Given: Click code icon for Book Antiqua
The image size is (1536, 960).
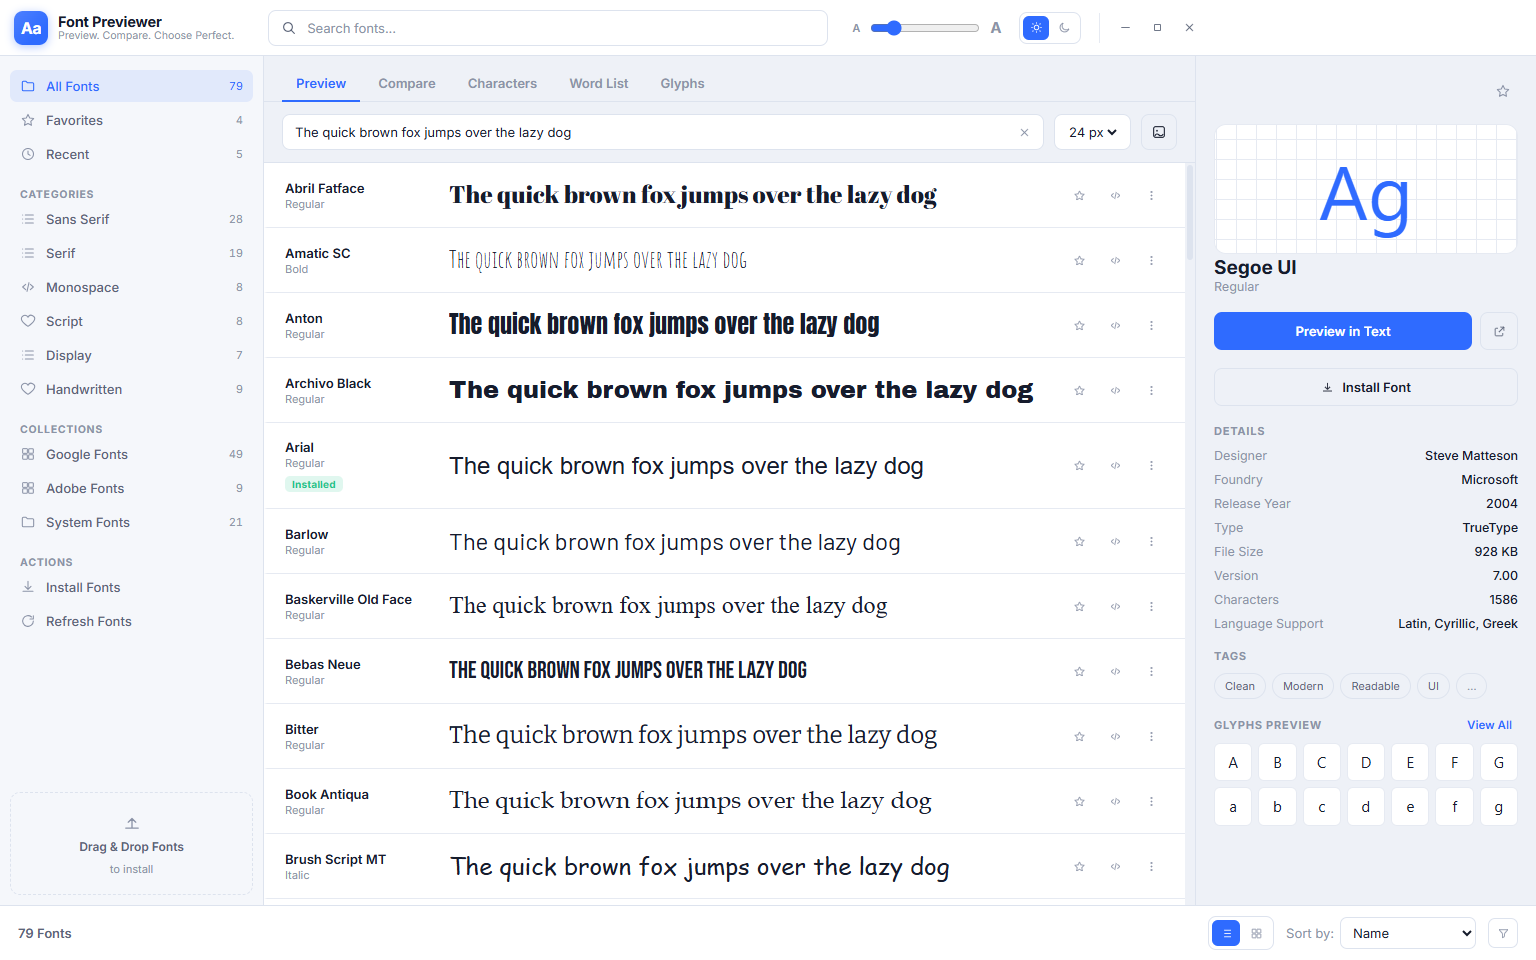Looking at the screenshot, I should click(1115, 802).
